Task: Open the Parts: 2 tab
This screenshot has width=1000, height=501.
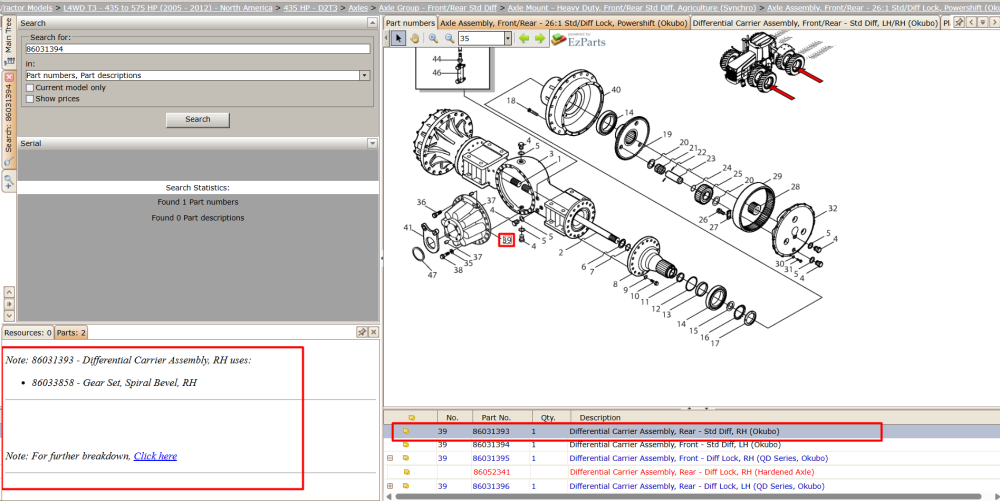Action: click(71, 333)
